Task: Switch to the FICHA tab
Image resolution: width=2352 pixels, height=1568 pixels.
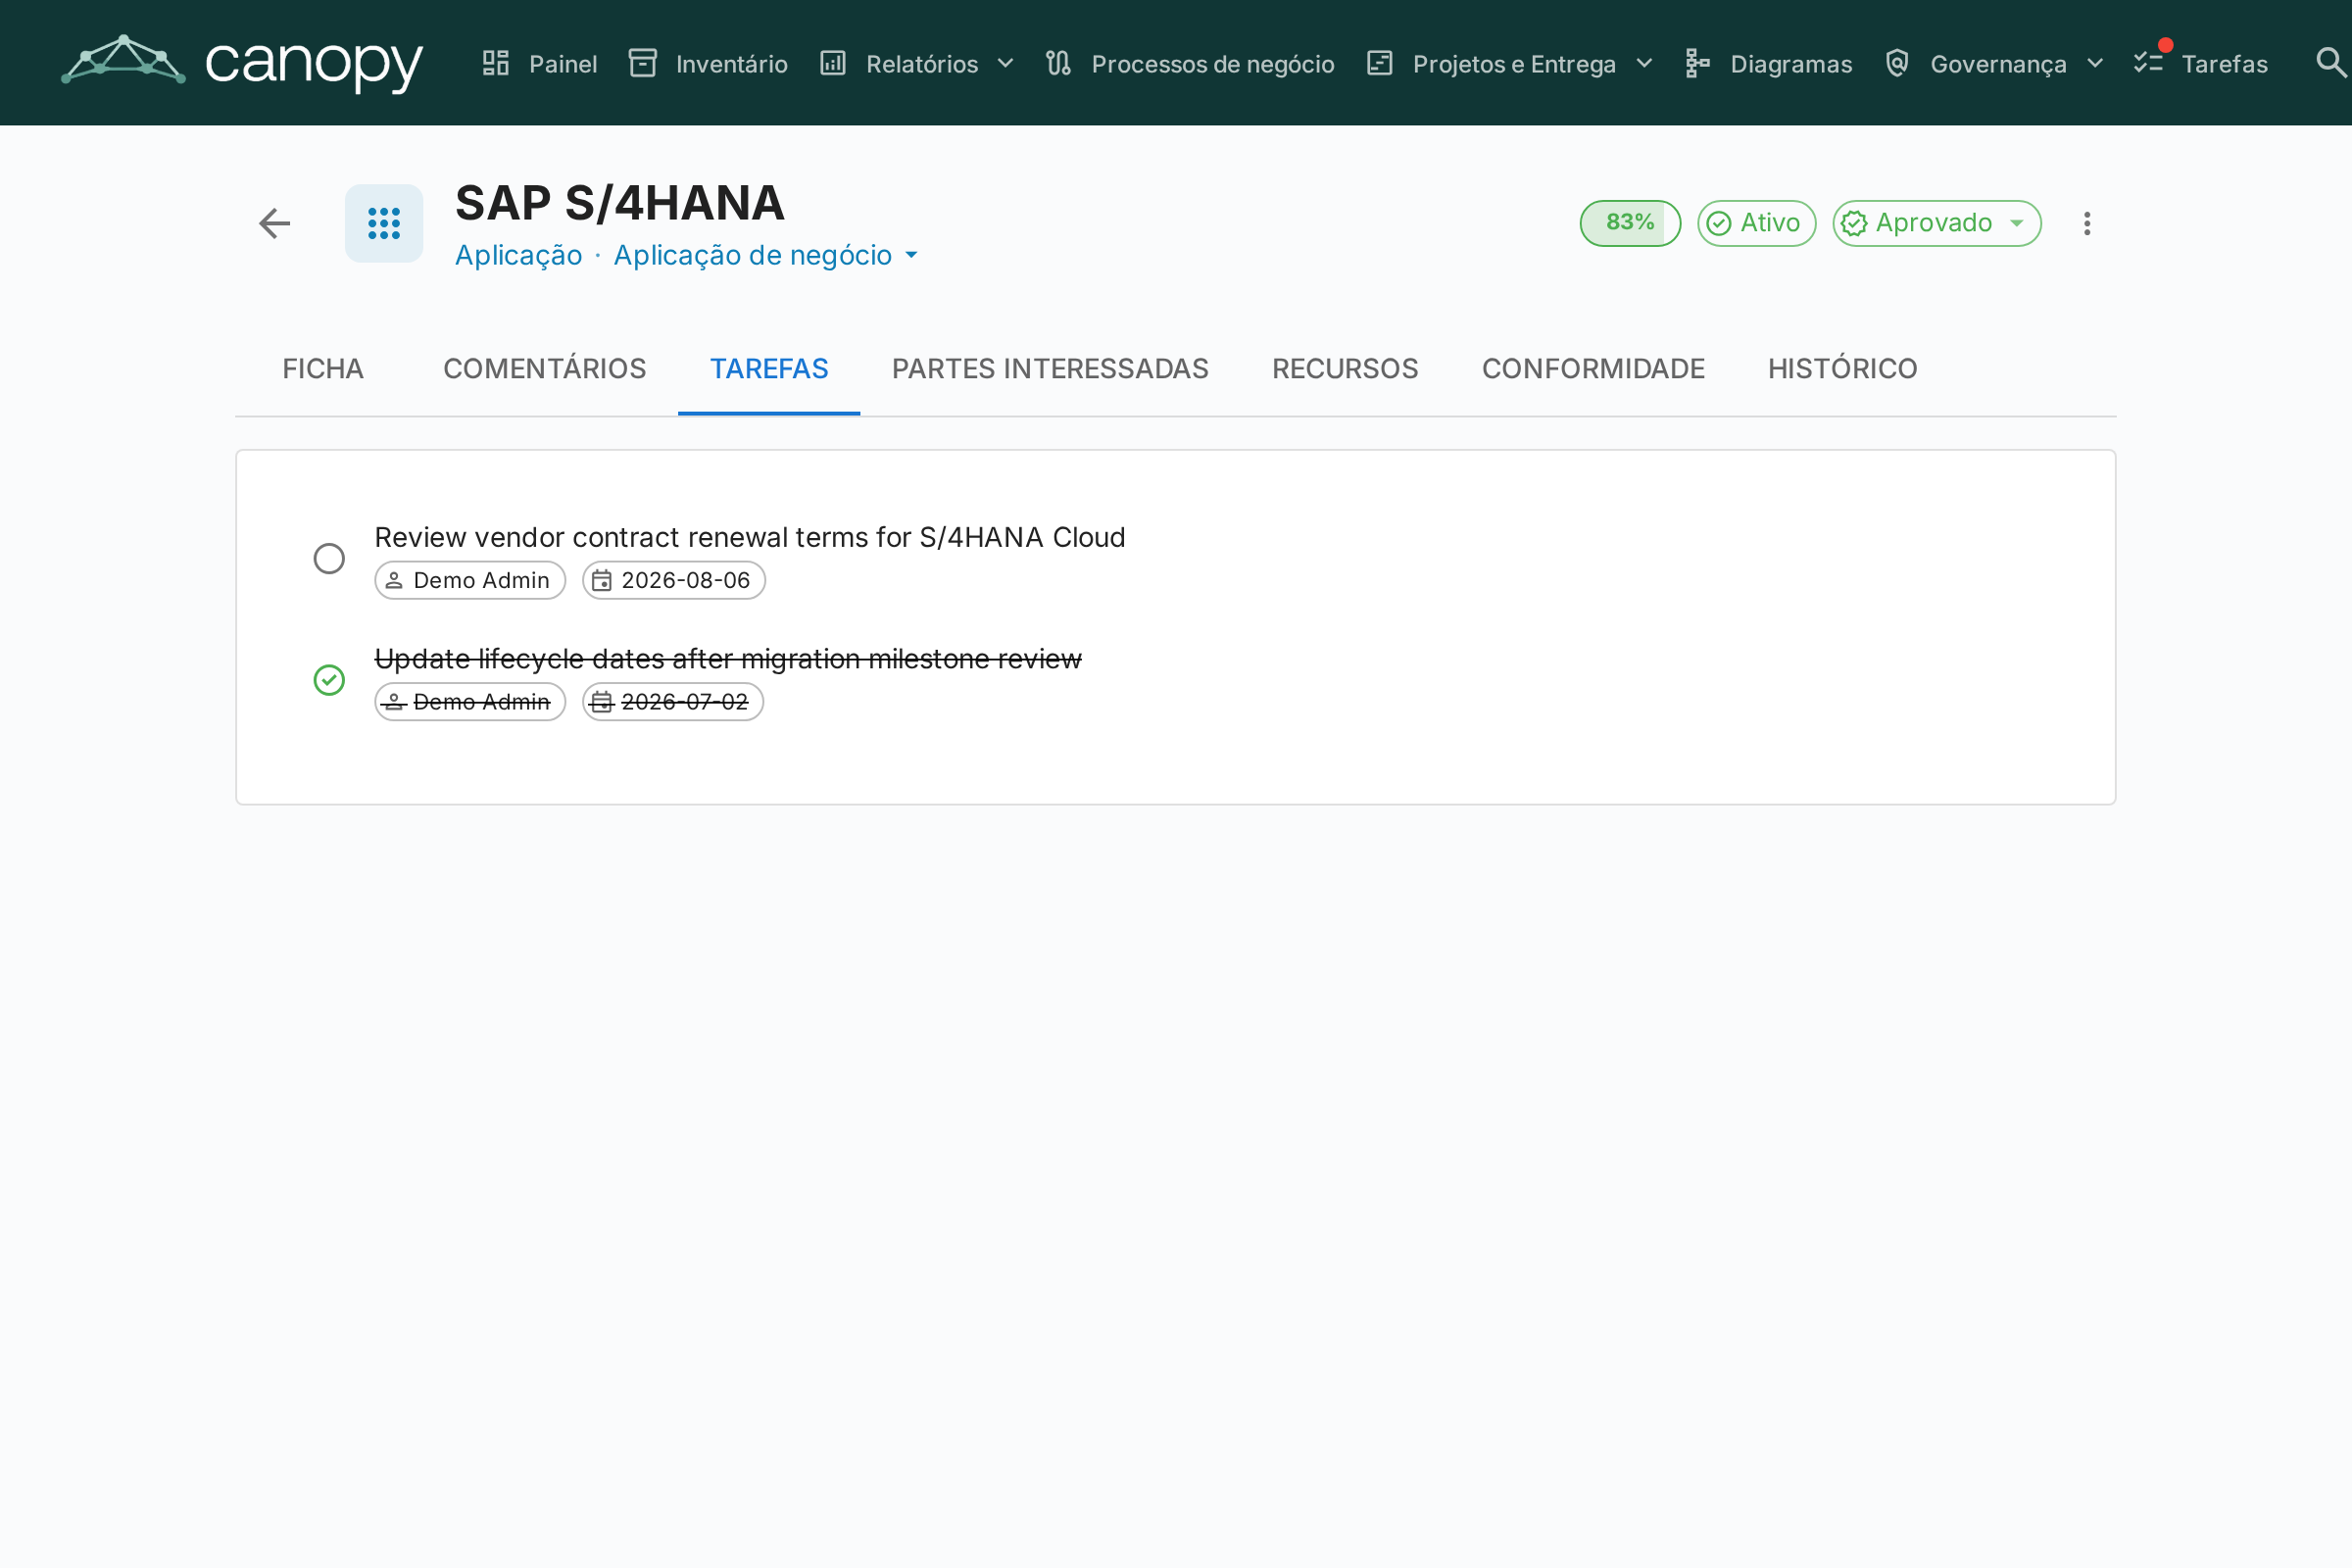Action: pos(323,369)
